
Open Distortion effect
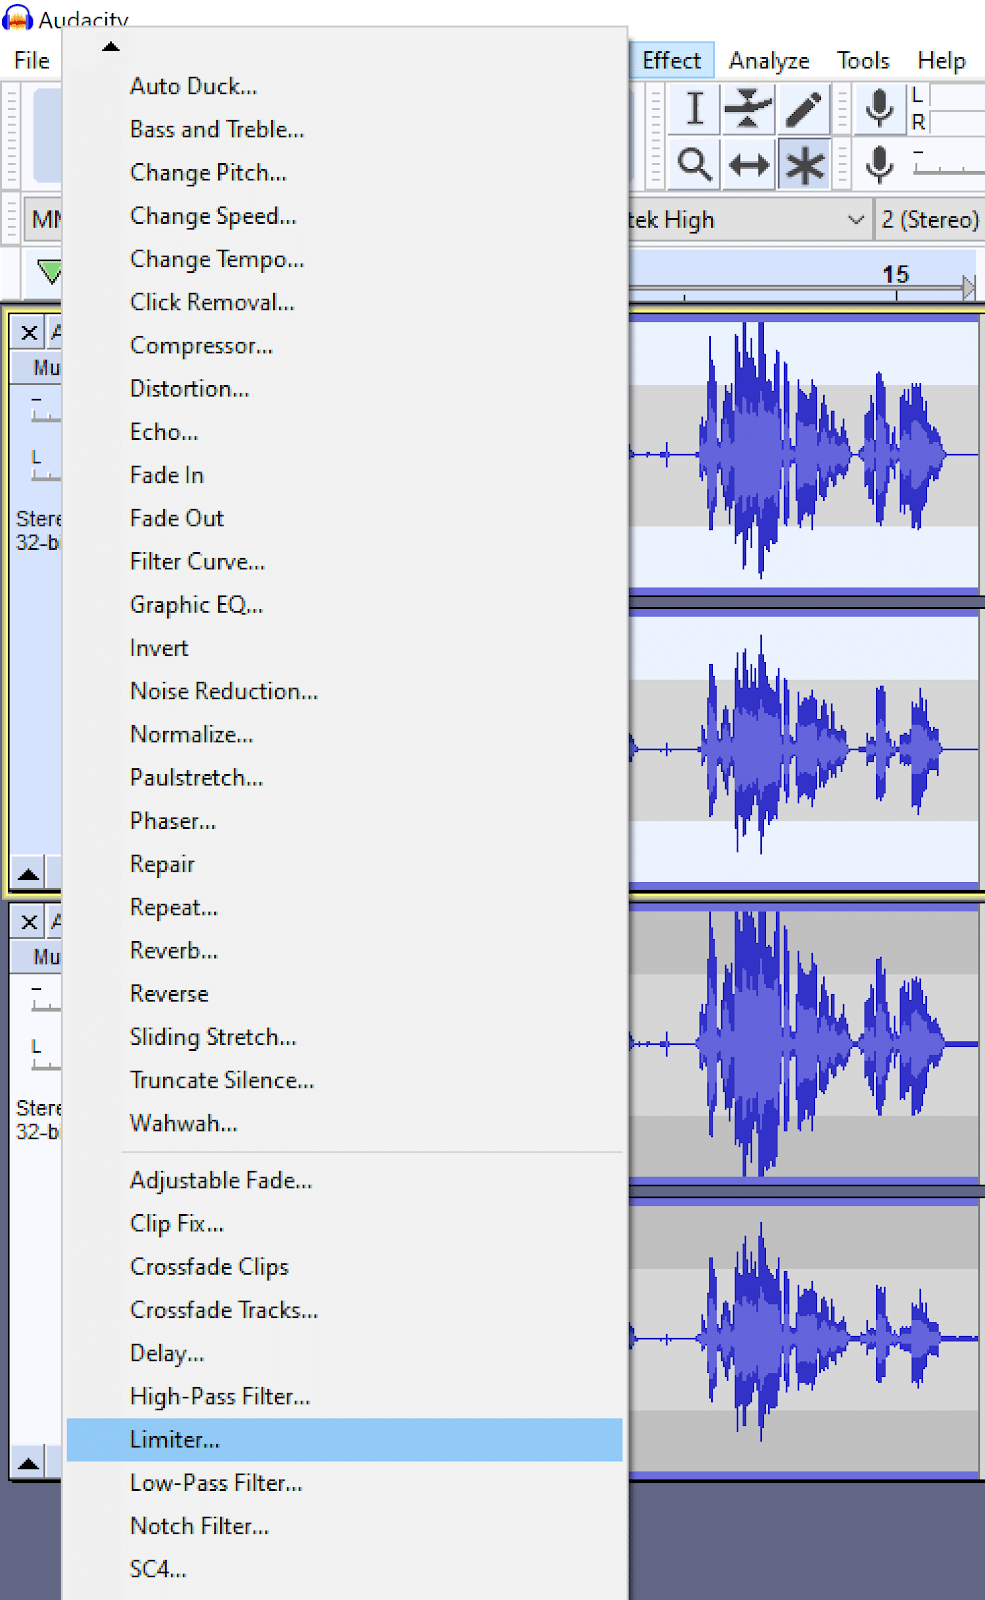coord(345,389)
